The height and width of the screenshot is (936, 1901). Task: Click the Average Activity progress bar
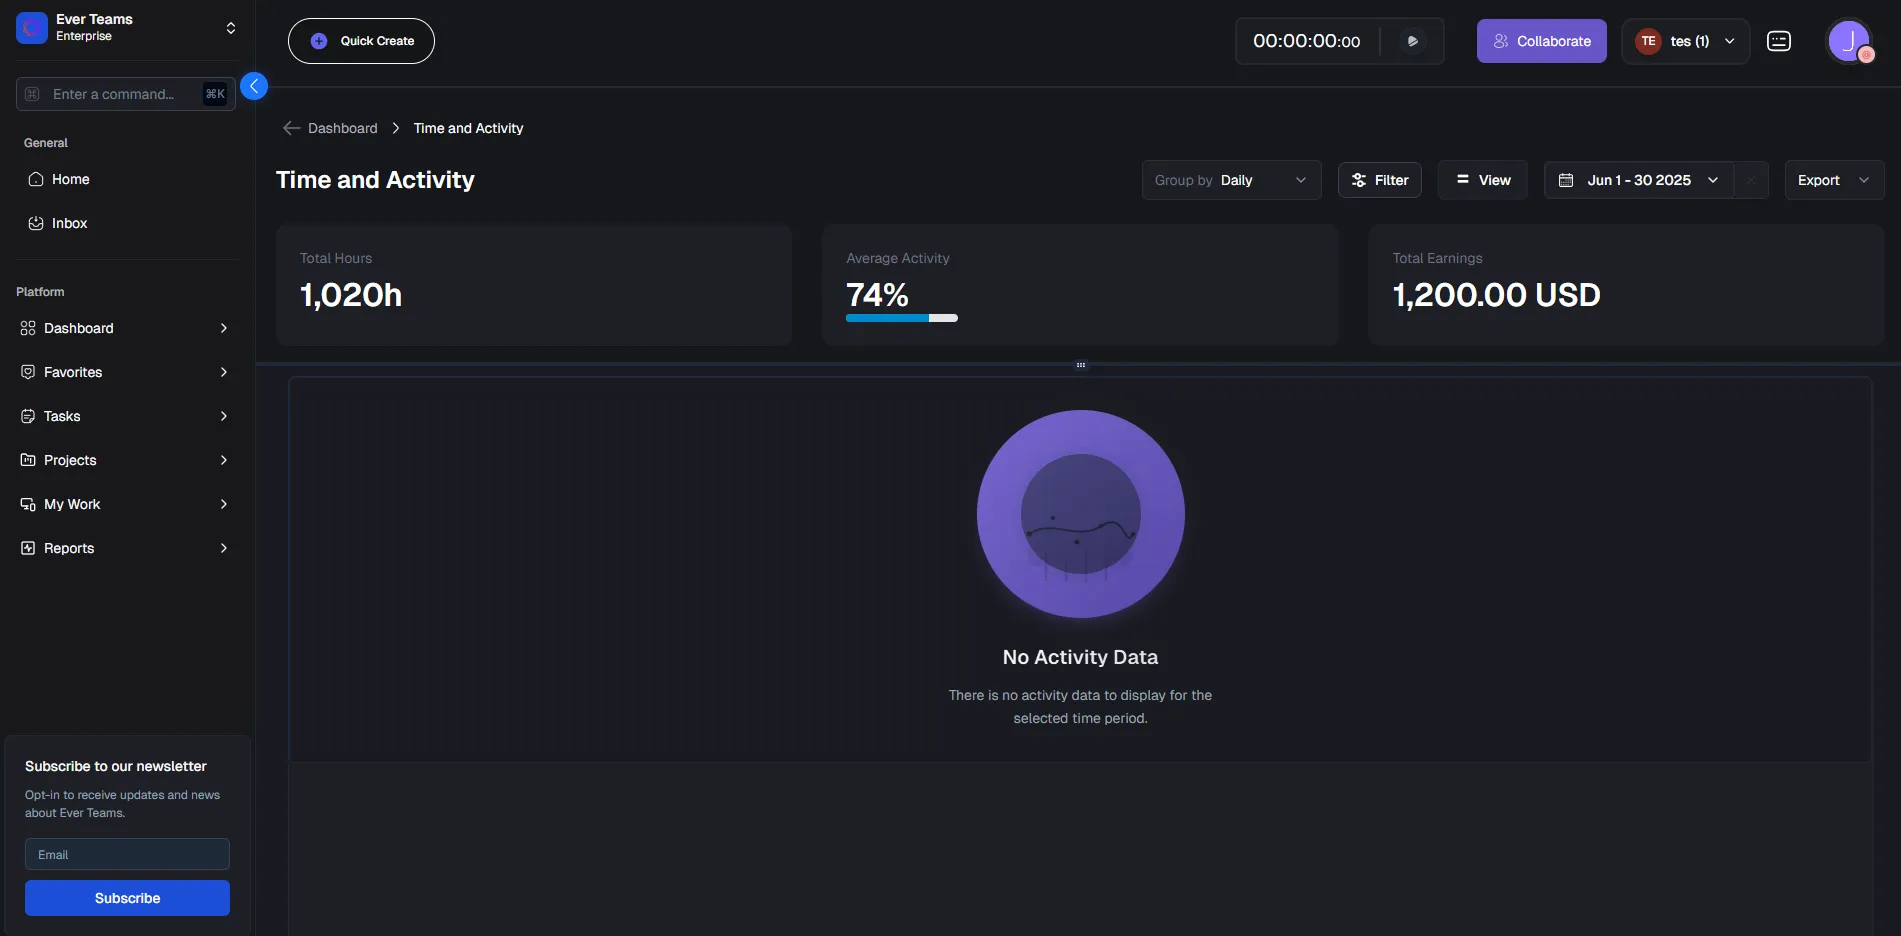point(902,318)
